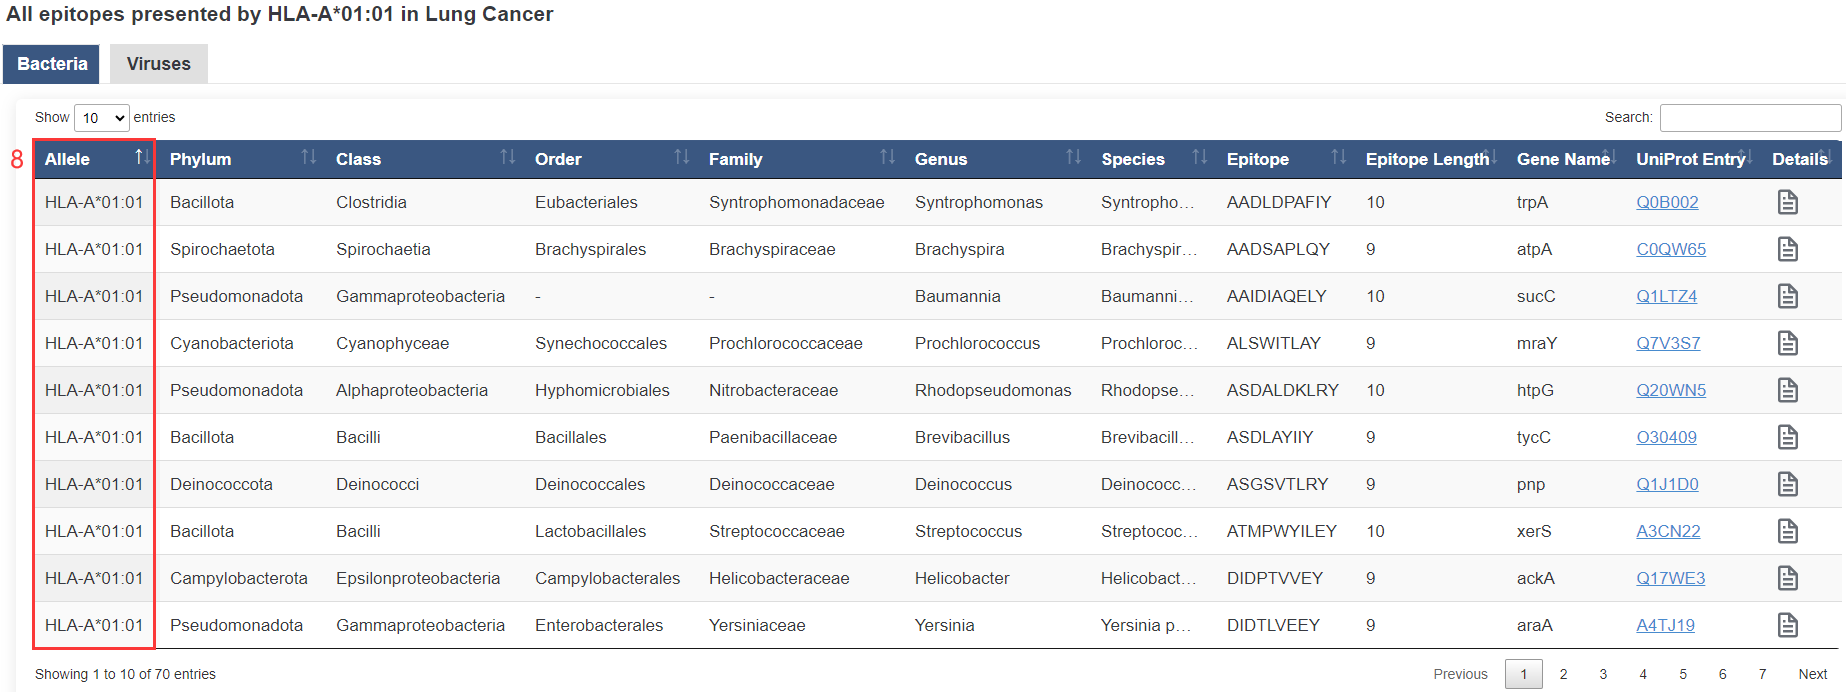The image size is (1846, 692).
Task: Go to the Next page
Action: pos(1812,674)
